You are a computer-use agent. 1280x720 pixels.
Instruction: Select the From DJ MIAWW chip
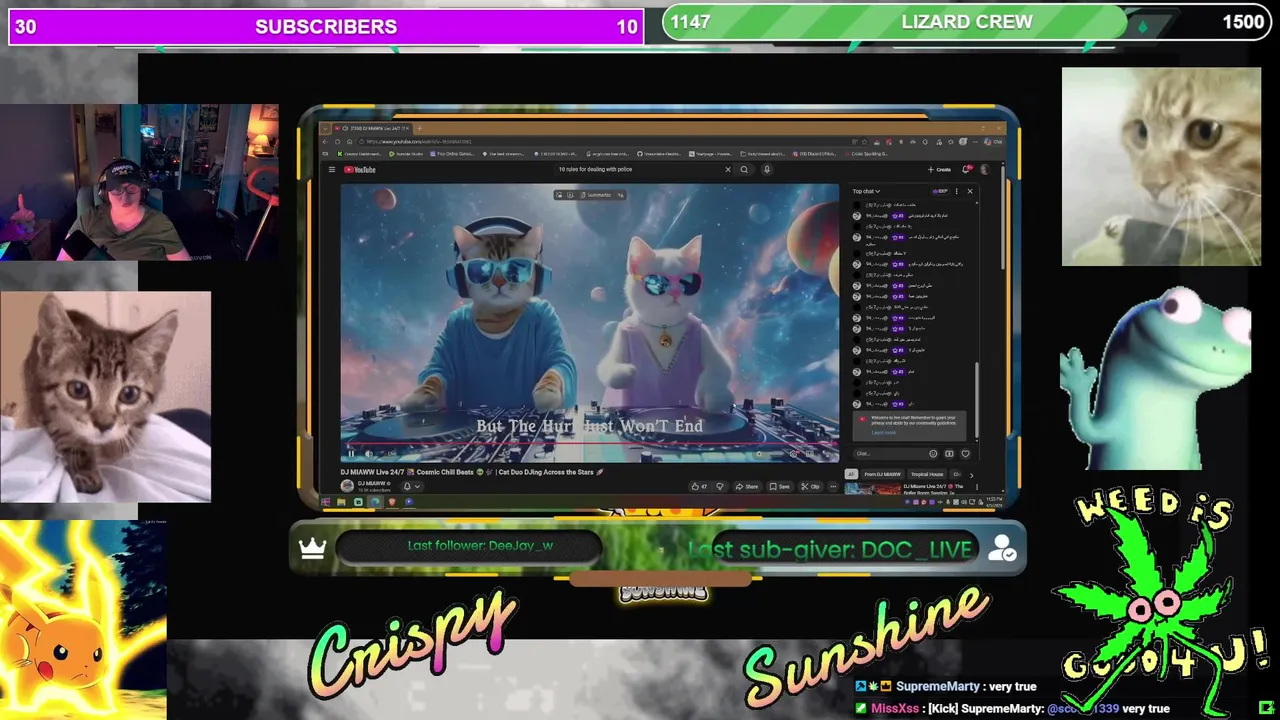point(883,474)
